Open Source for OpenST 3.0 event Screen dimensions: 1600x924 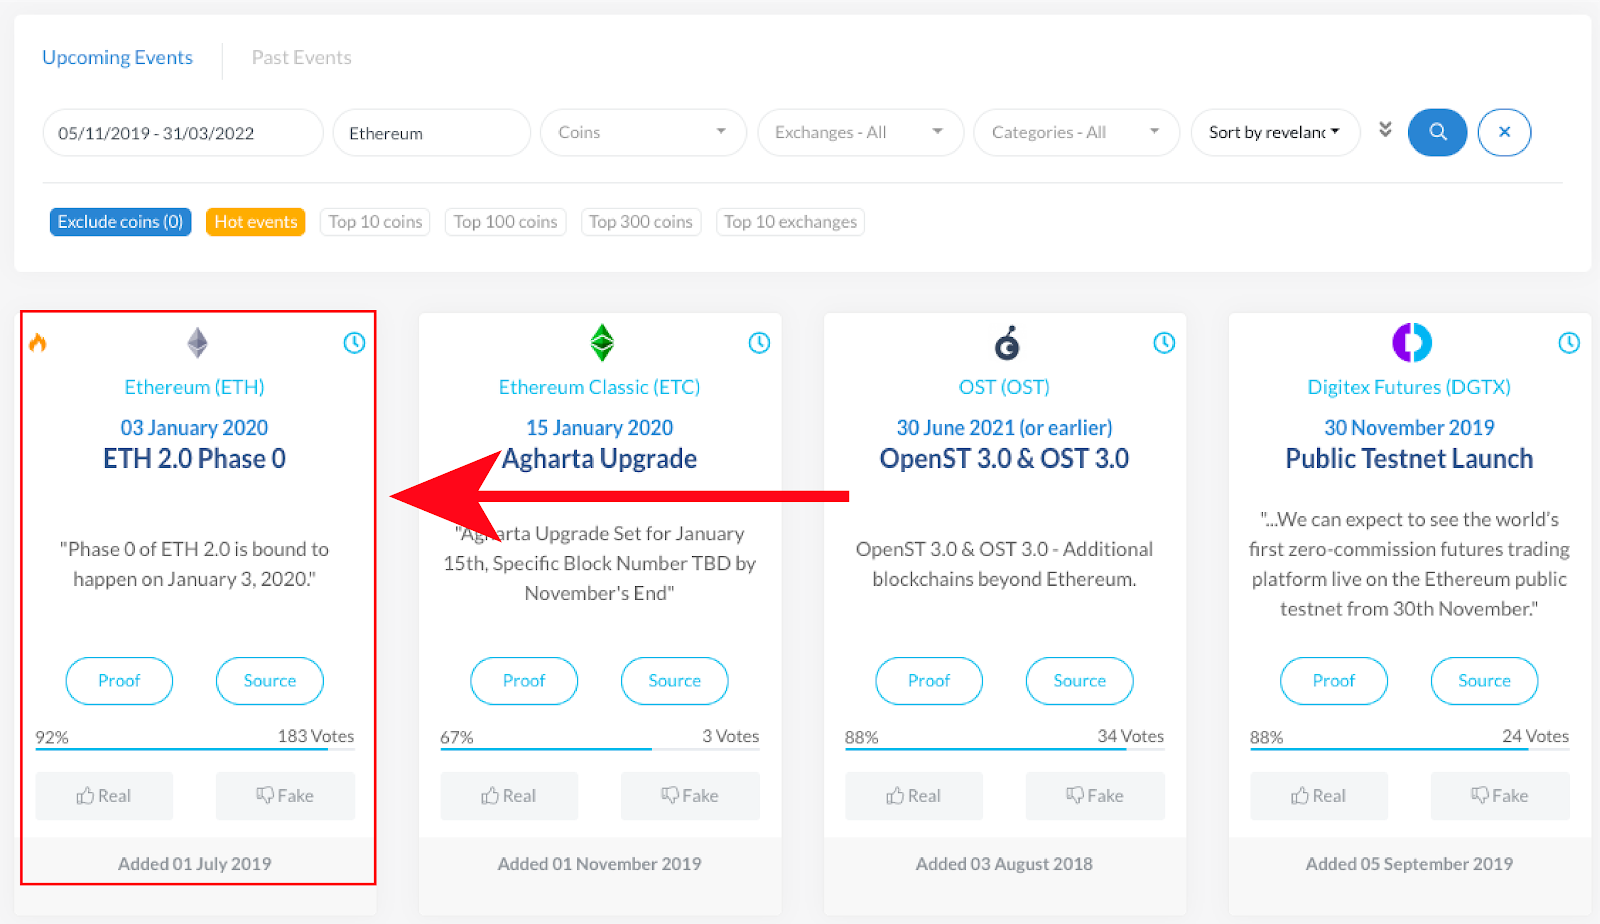pyautogui.click(x=1080, y=681)
